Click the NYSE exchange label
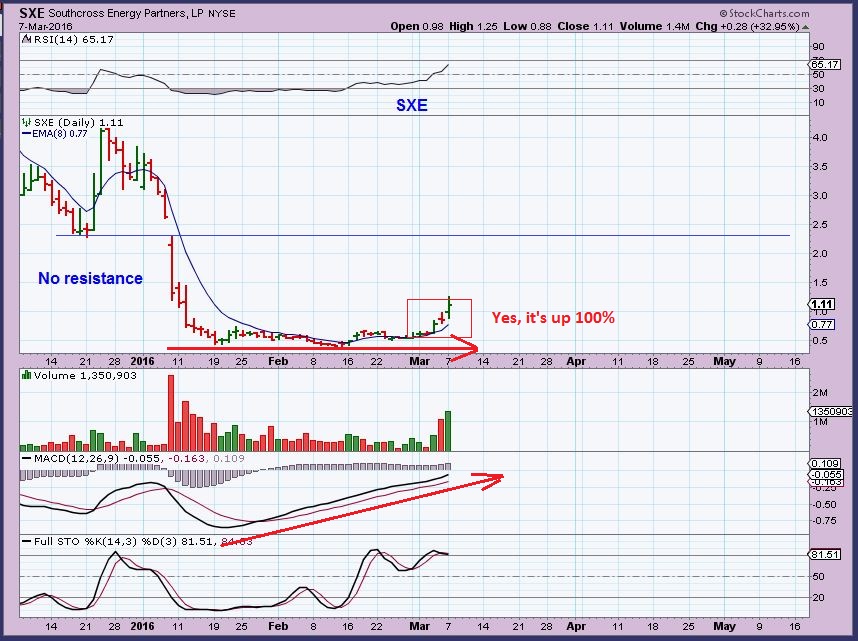858x641 pixels. pos(222,14)
